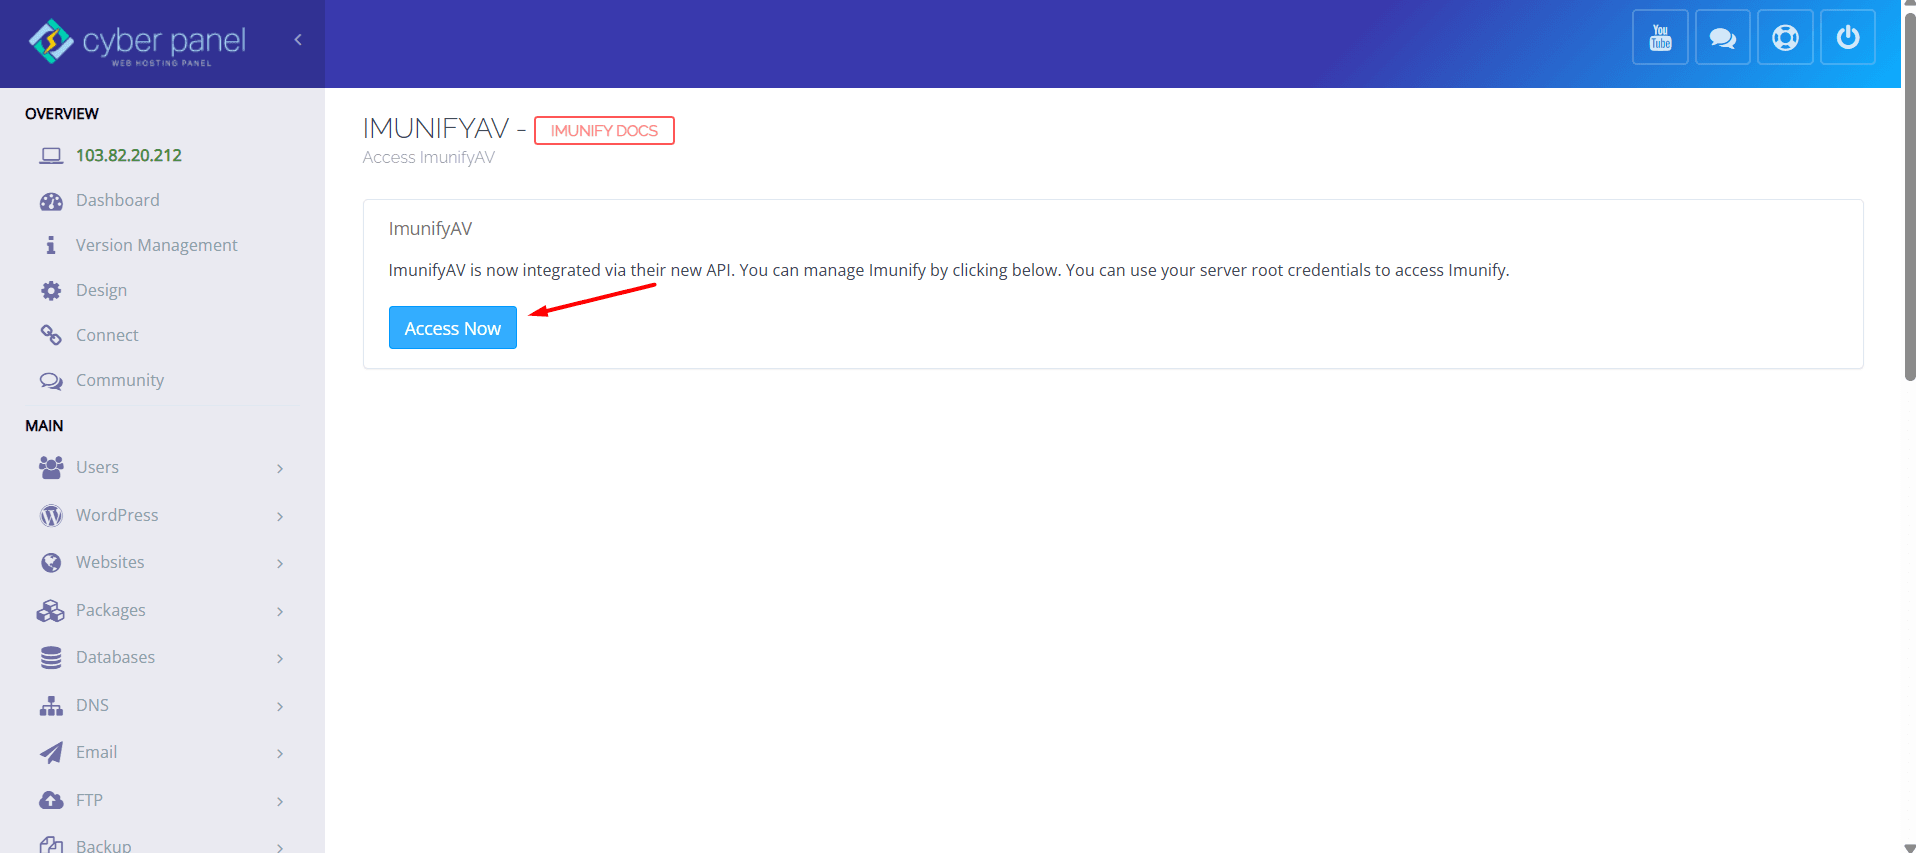Viewport: 1916px width, 853px height.
Task: Open the Packages menu item
Action: pyautogui.click(x=111, y=610)
